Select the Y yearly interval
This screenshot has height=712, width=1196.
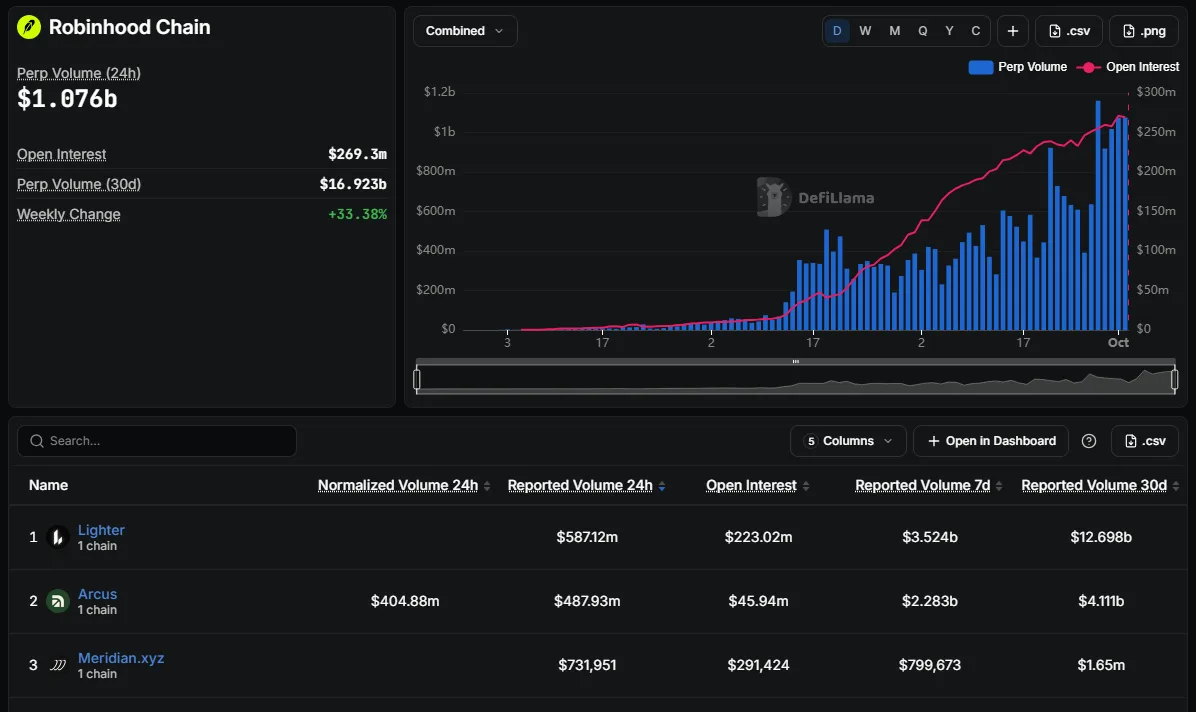tap(950, 31)
